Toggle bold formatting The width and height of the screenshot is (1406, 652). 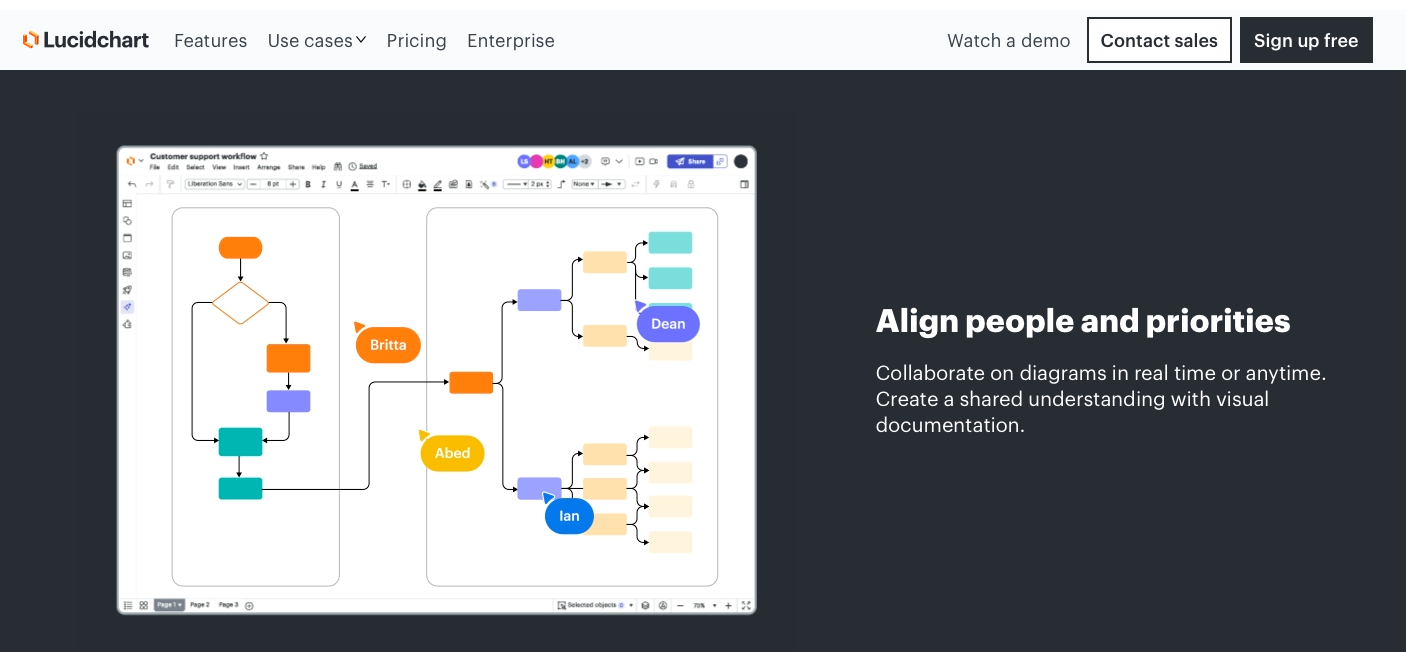click(308, 184)
